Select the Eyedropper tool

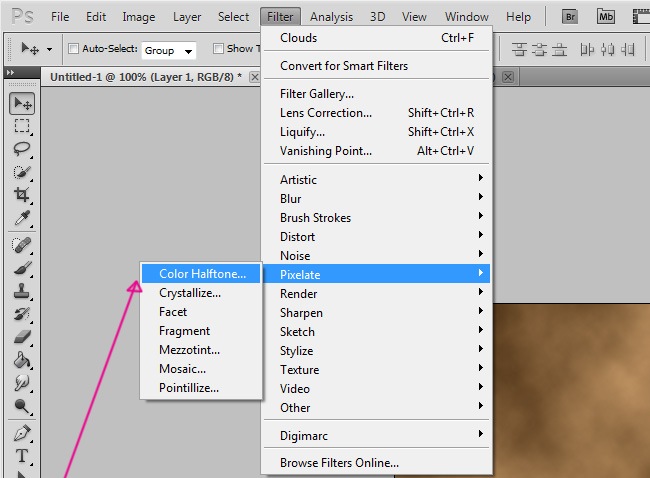(x=22, y=217)
